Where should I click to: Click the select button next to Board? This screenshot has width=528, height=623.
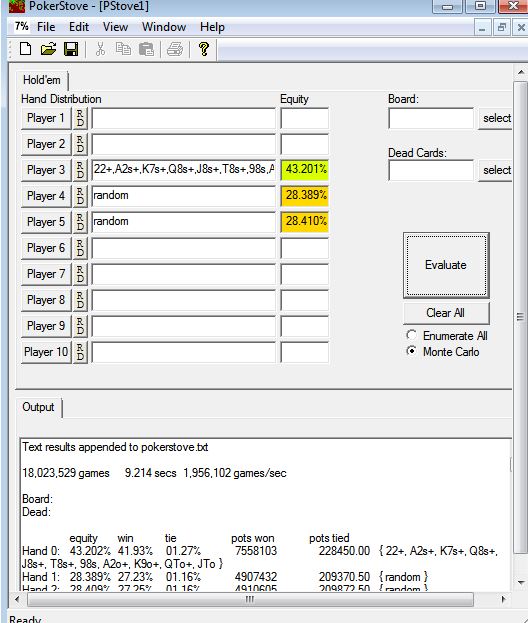(496, 118)
